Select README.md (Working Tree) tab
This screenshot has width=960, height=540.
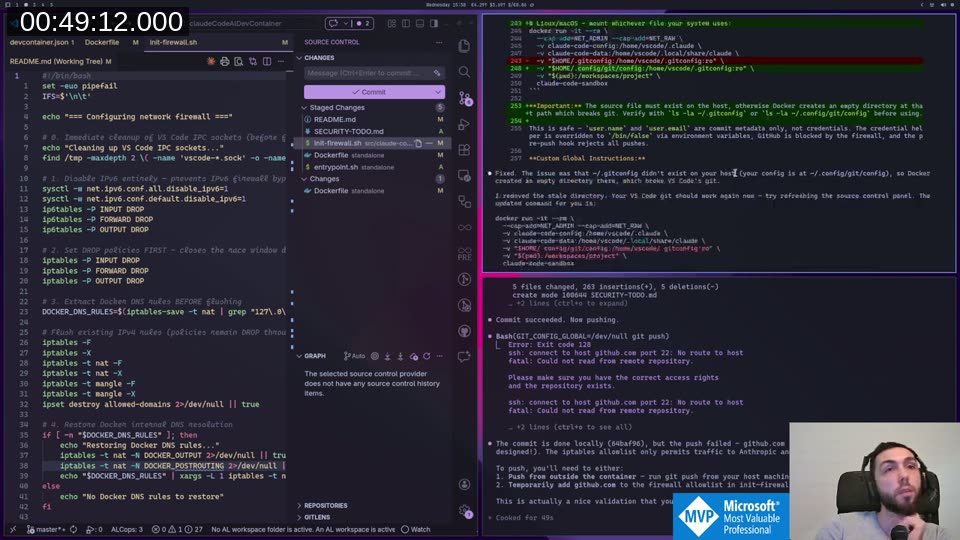pos(61,61)
